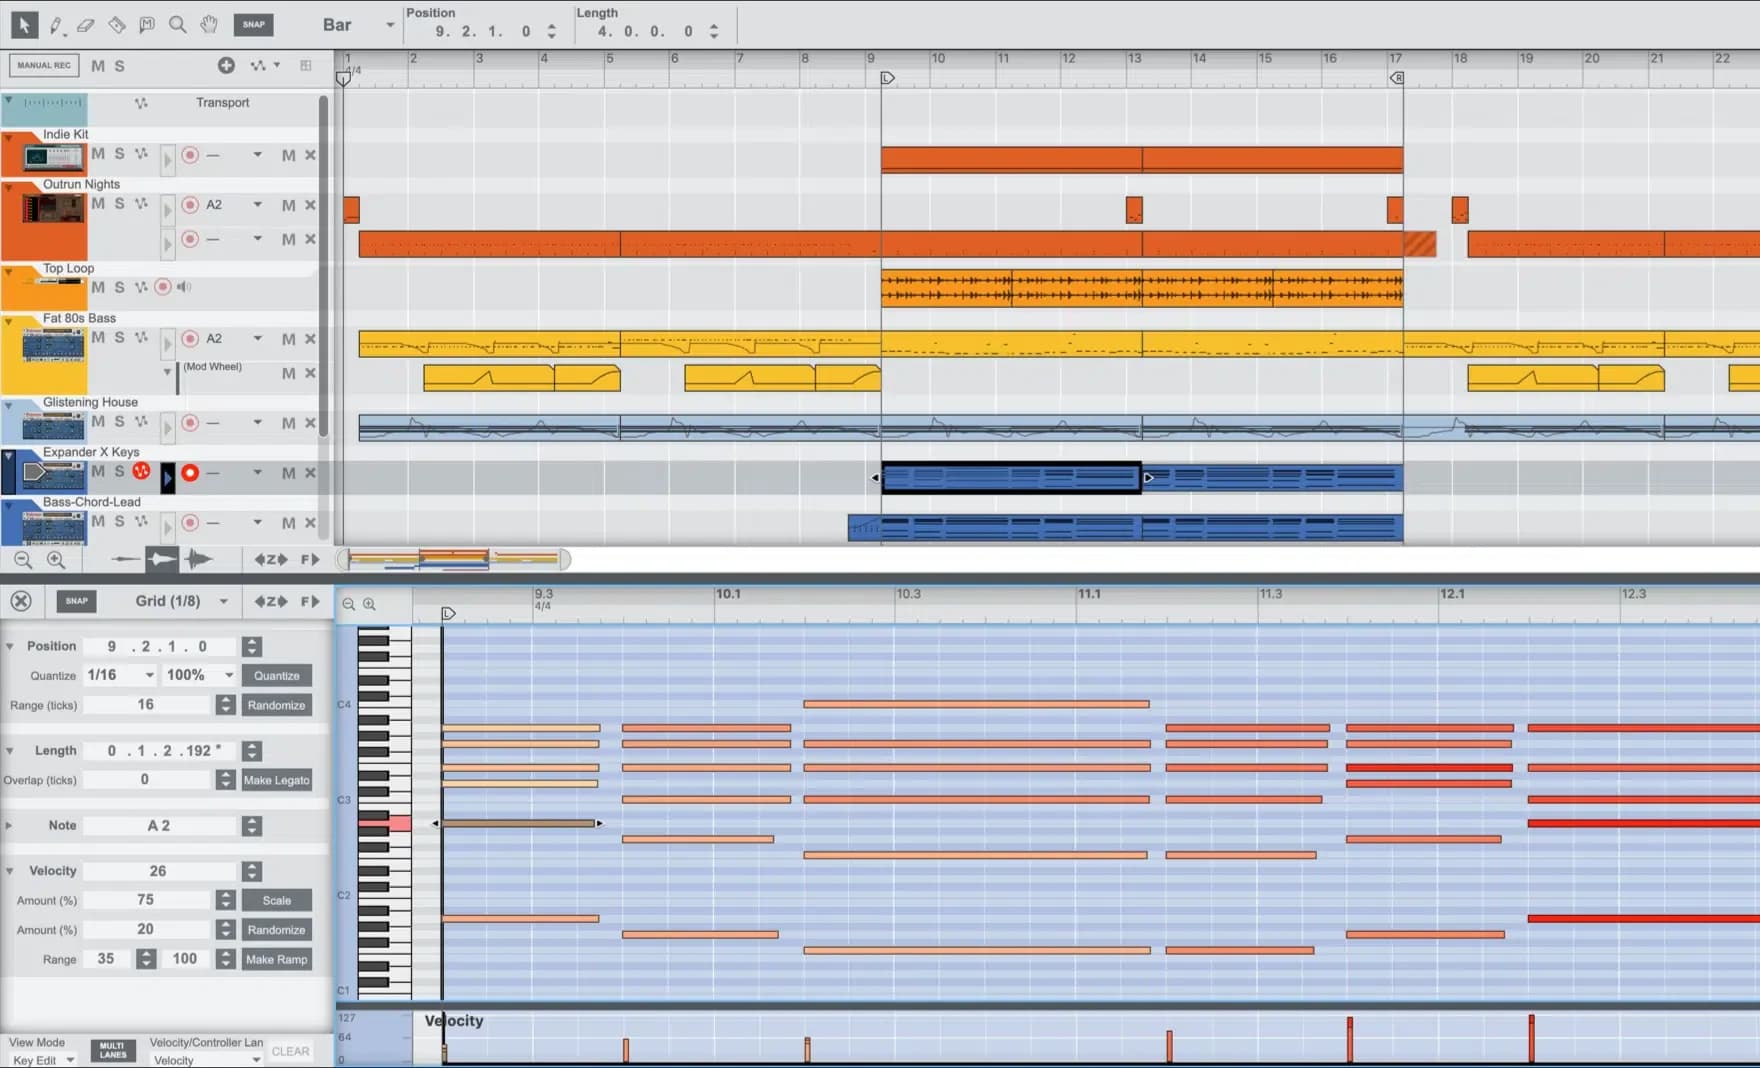Pick the Razor tool

pos(116,24)
